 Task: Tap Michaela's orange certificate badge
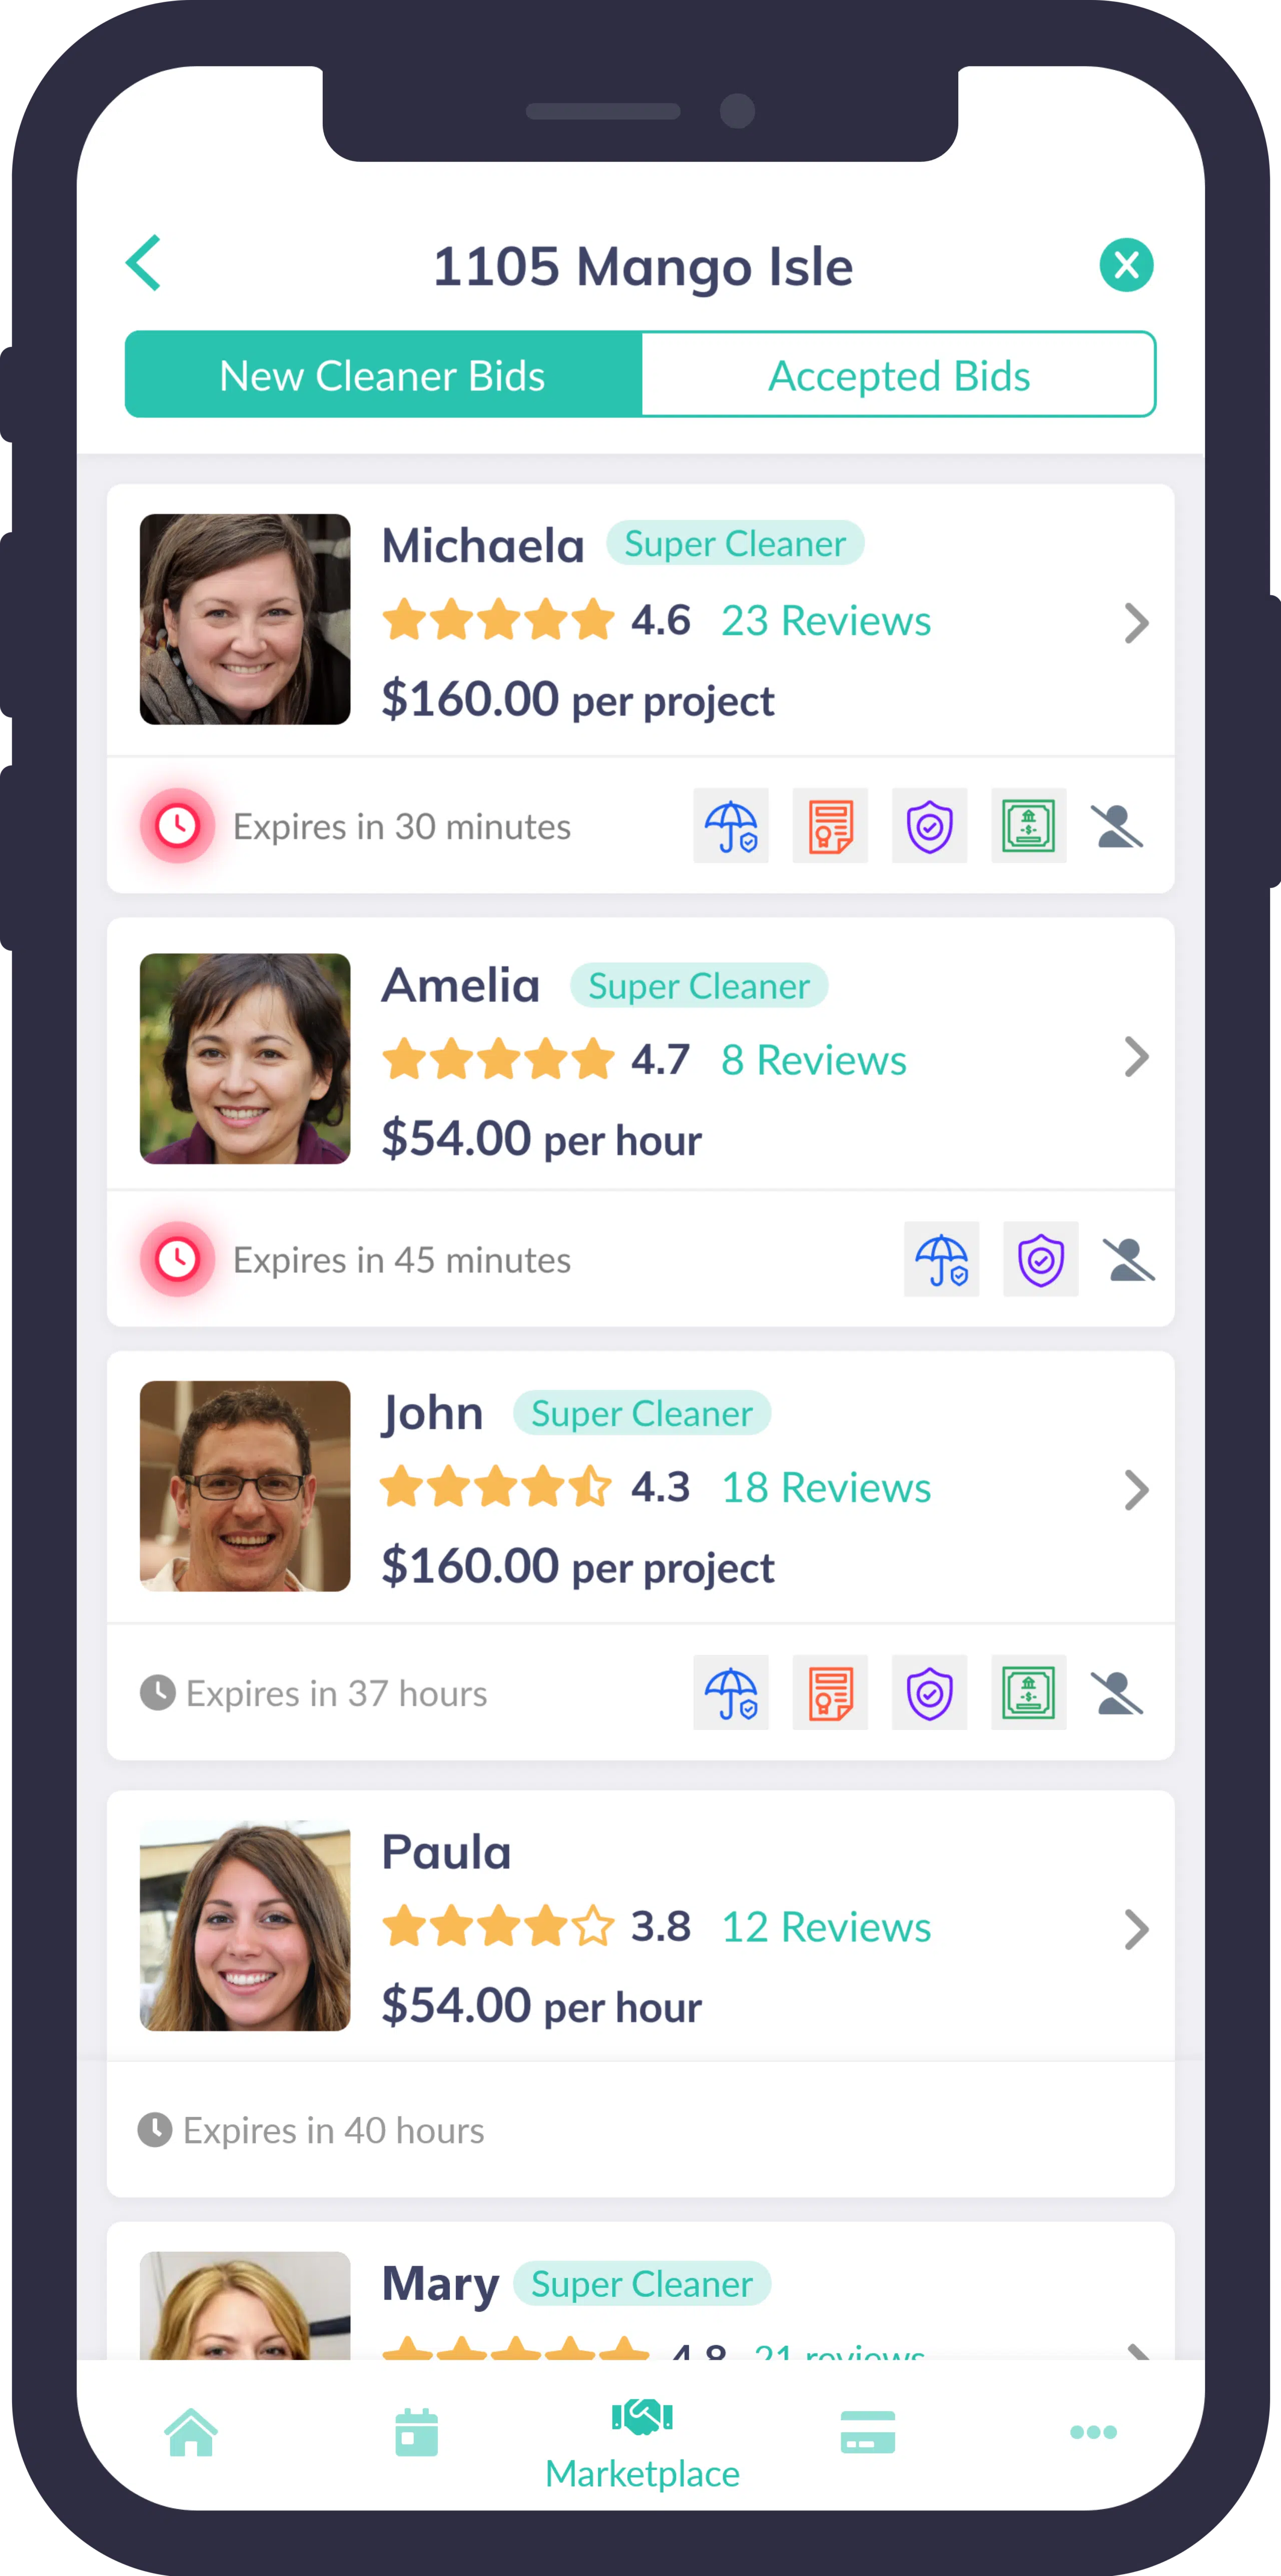pyautogui.click(x=830, y=826)
